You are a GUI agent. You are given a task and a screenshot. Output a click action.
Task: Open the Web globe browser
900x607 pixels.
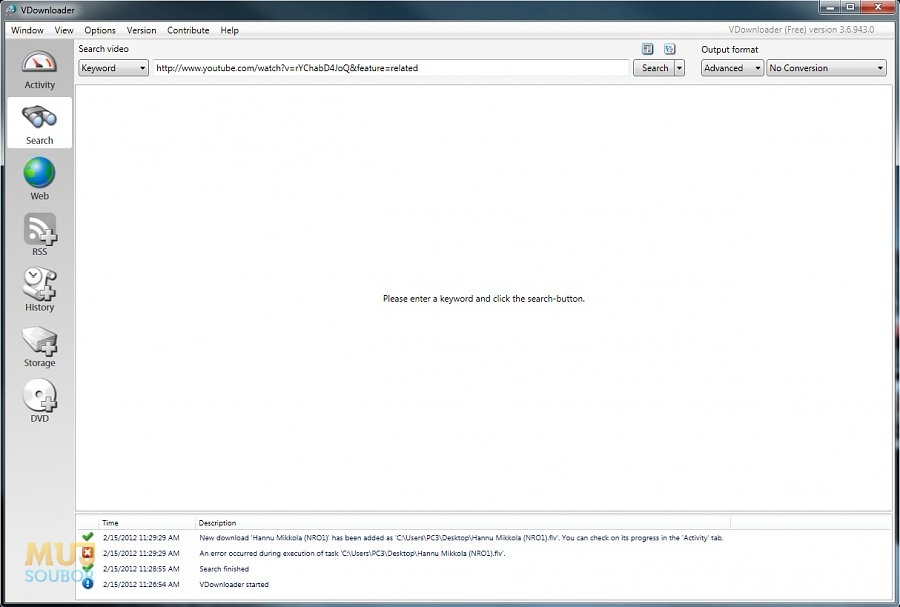click(40, 178)
